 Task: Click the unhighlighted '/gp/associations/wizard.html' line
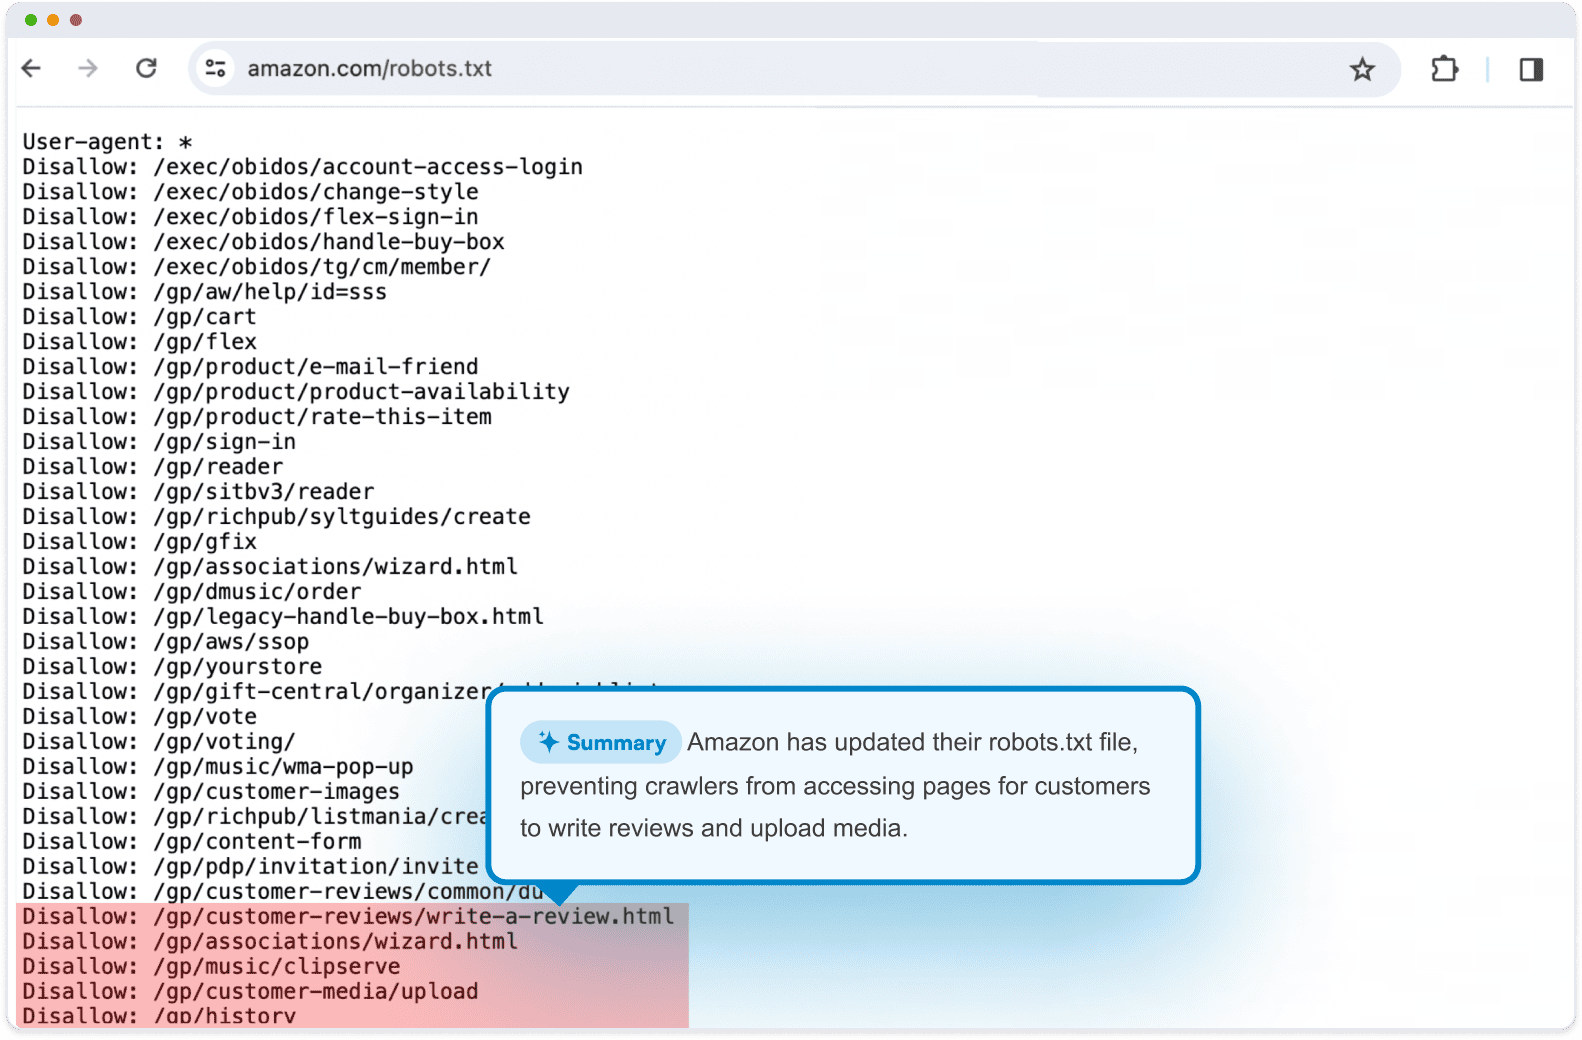pos(270,567)
